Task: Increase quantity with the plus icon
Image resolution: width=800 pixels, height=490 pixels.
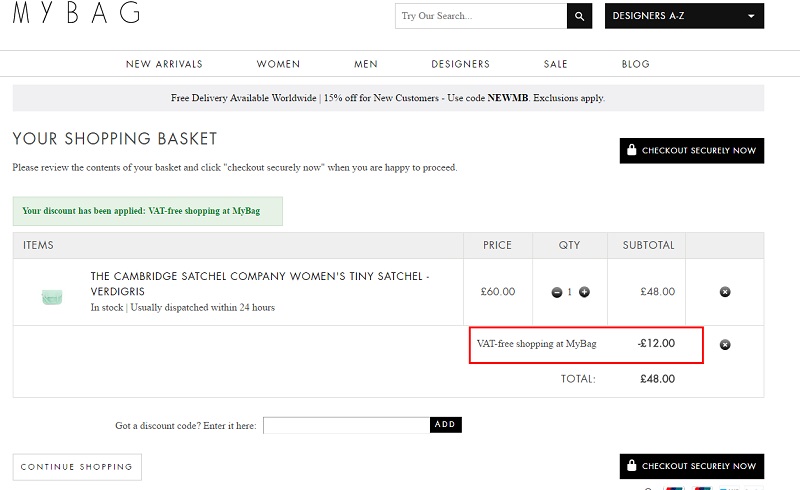Action: (x=584, y=292)
